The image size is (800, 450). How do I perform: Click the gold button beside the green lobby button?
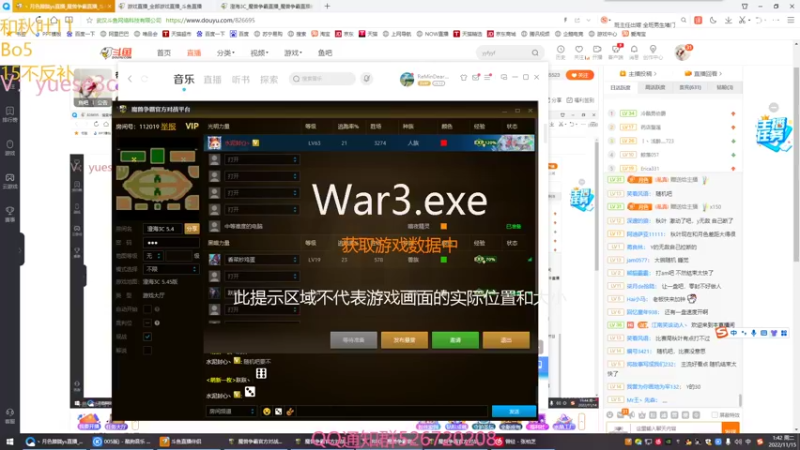404,340
